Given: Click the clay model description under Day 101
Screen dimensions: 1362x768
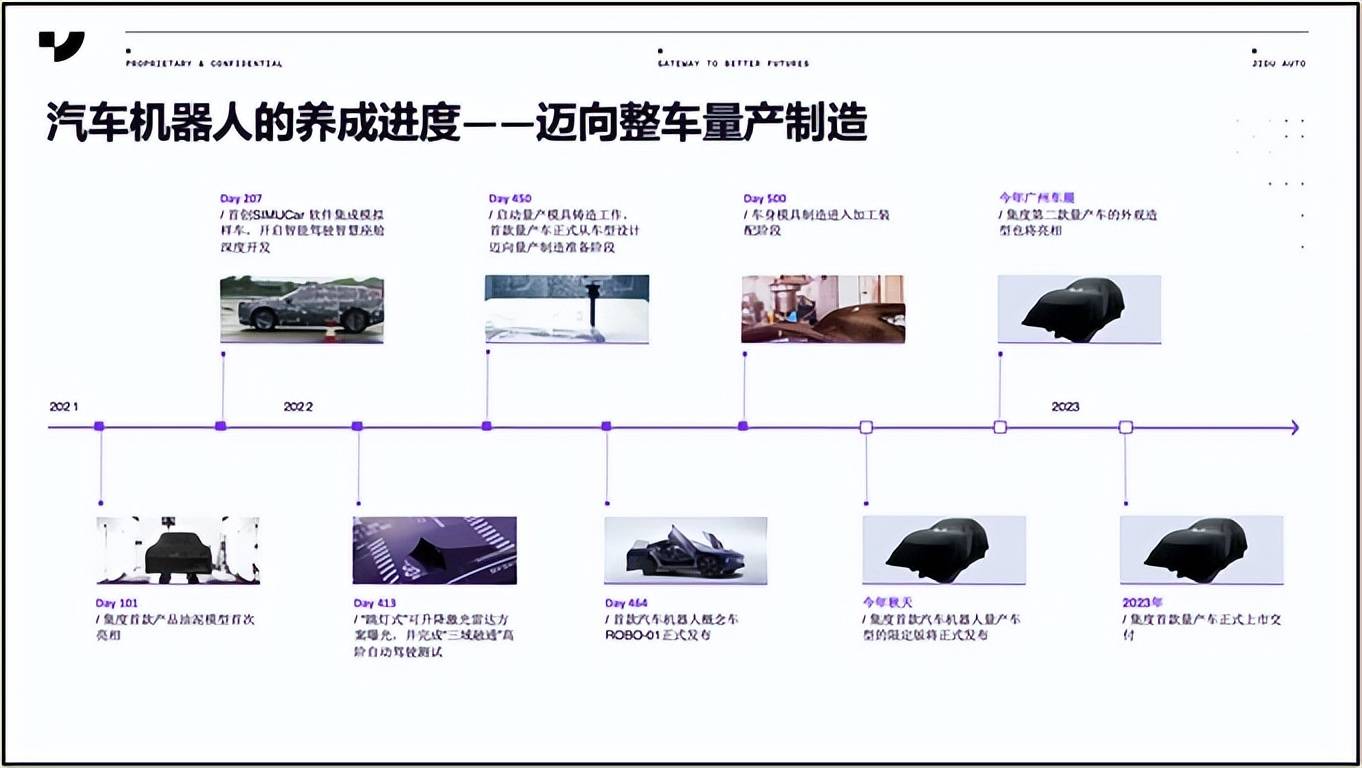Looking at the screenshot, I should pyautogui.click(x=176, y=627).
